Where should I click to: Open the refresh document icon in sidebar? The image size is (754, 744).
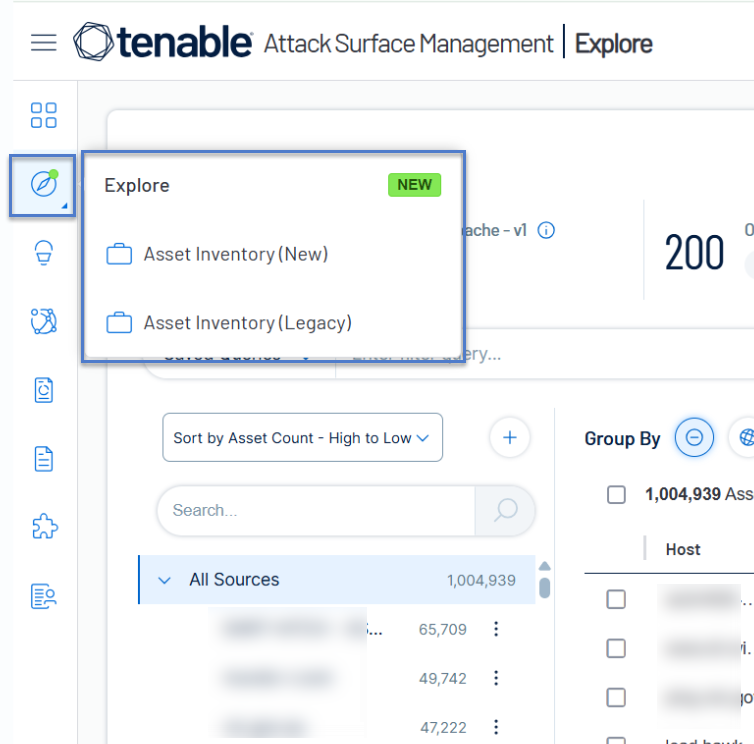click(44, 390)
